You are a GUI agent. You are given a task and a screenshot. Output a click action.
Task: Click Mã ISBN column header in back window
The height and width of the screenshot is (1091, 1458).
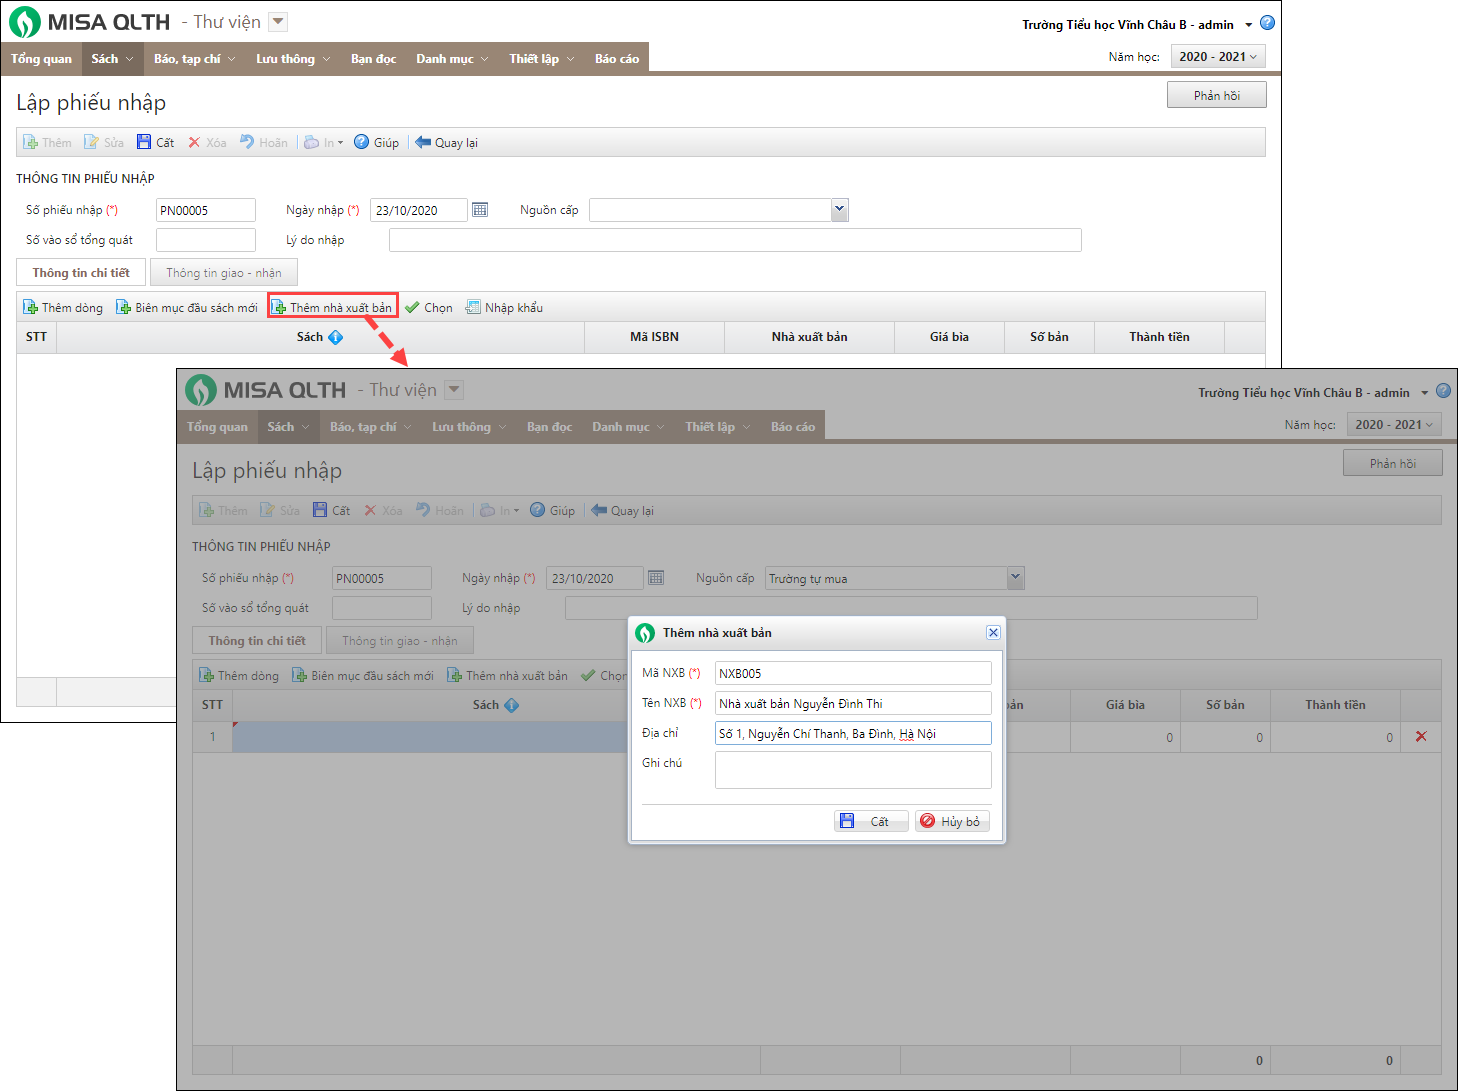coord(654,337)
